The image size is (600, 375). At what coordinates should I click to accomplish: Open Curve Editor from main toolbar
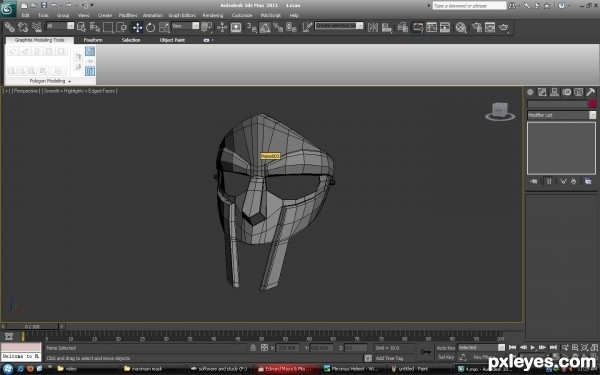click(431, 27)
